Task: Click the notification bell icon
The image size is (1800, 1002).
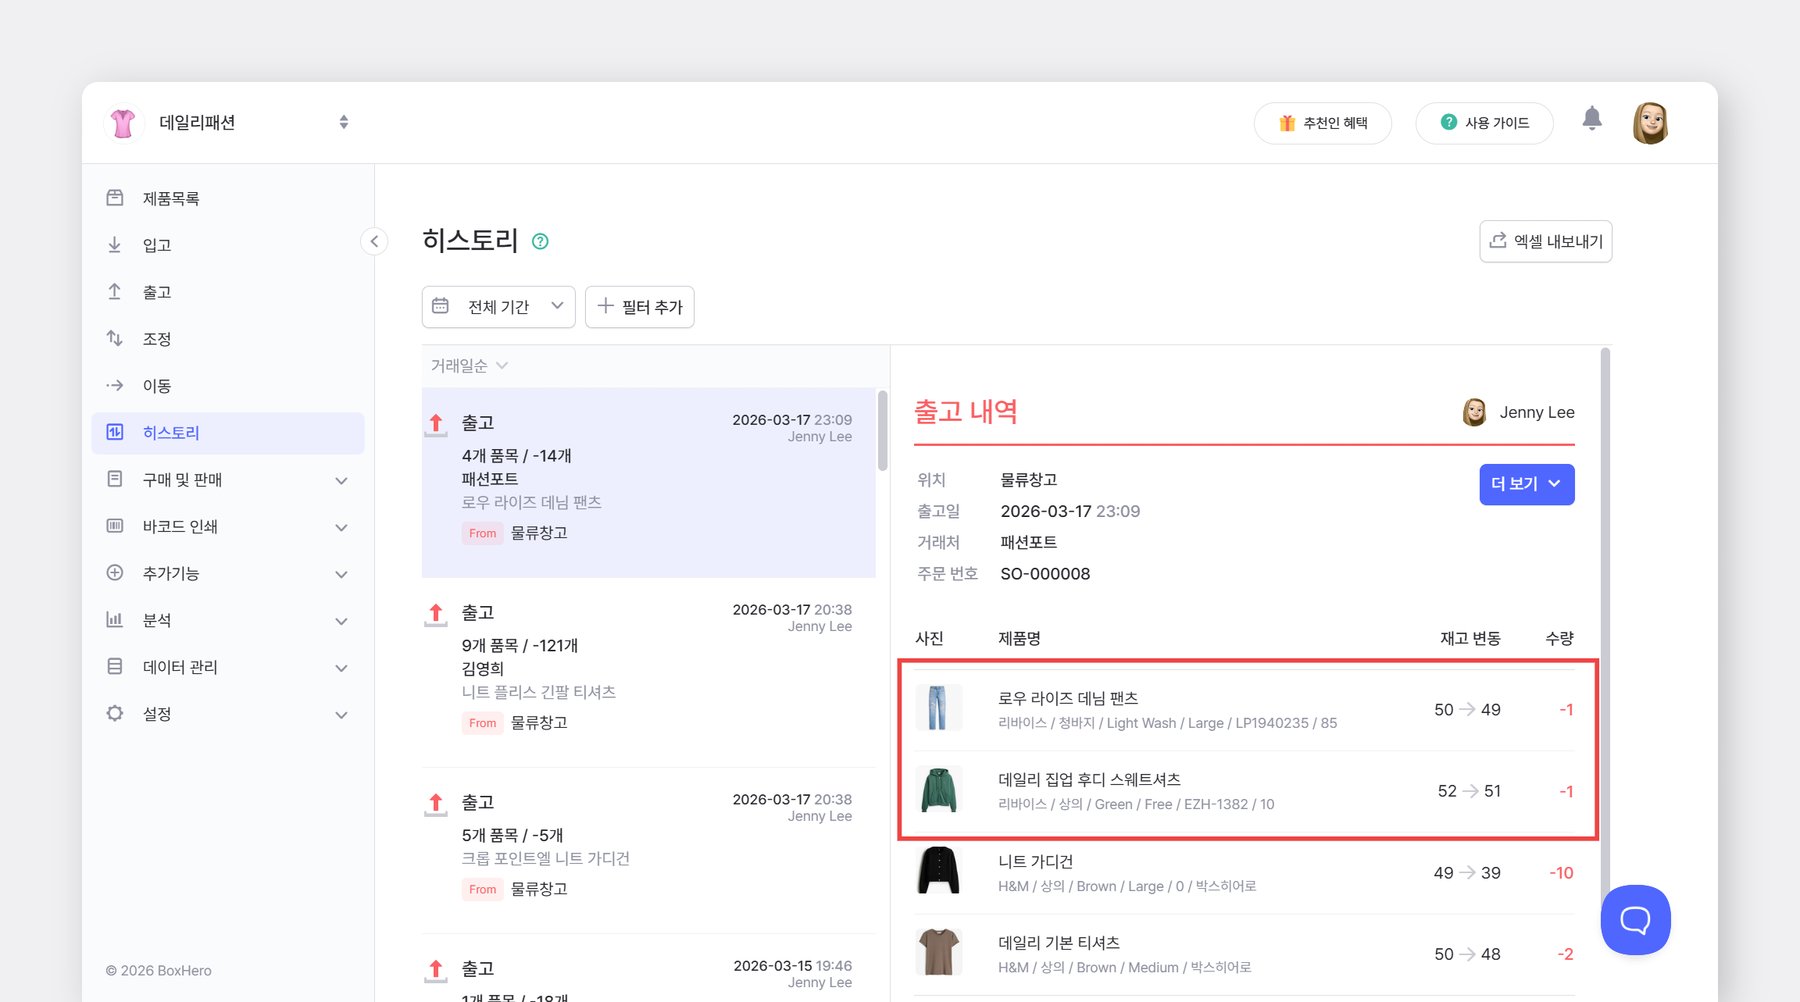Action: (x=1592, y=118)
